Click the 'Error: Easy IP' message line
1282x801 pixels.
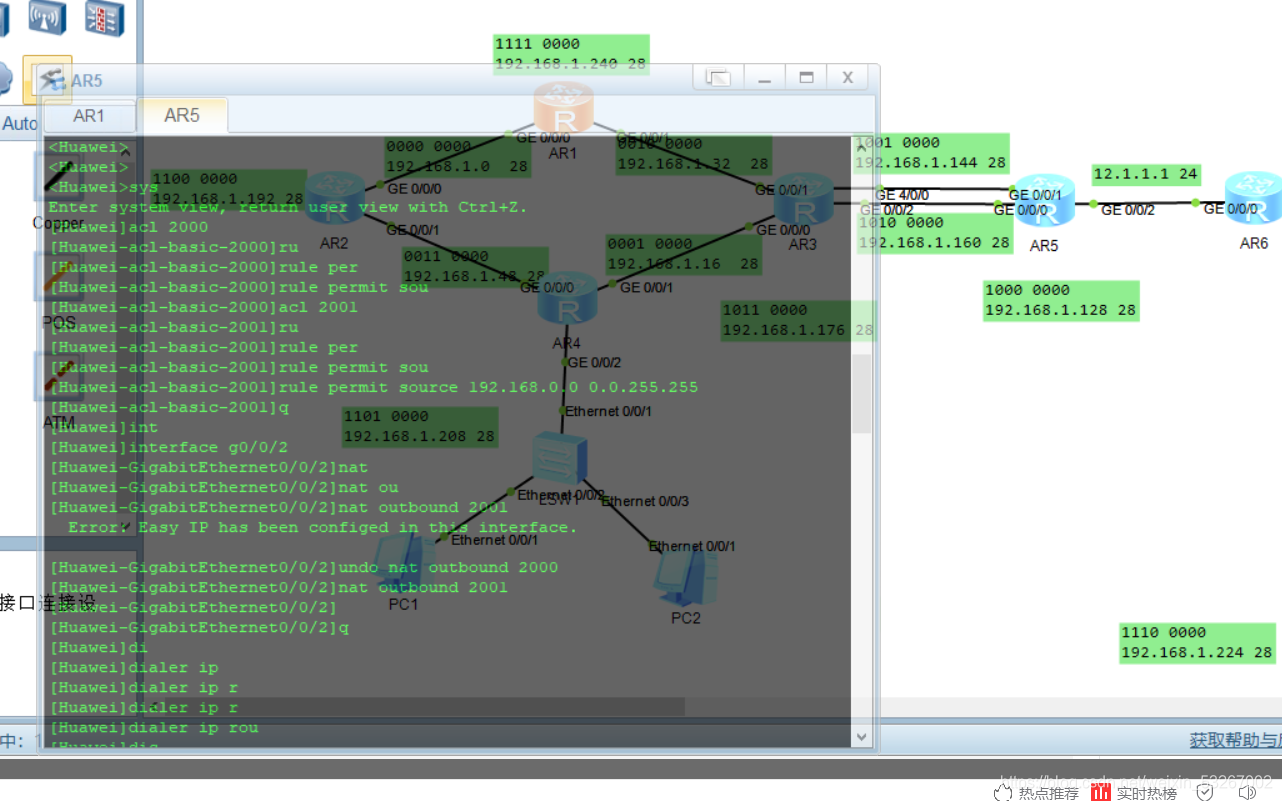click(x=323, y=527)
